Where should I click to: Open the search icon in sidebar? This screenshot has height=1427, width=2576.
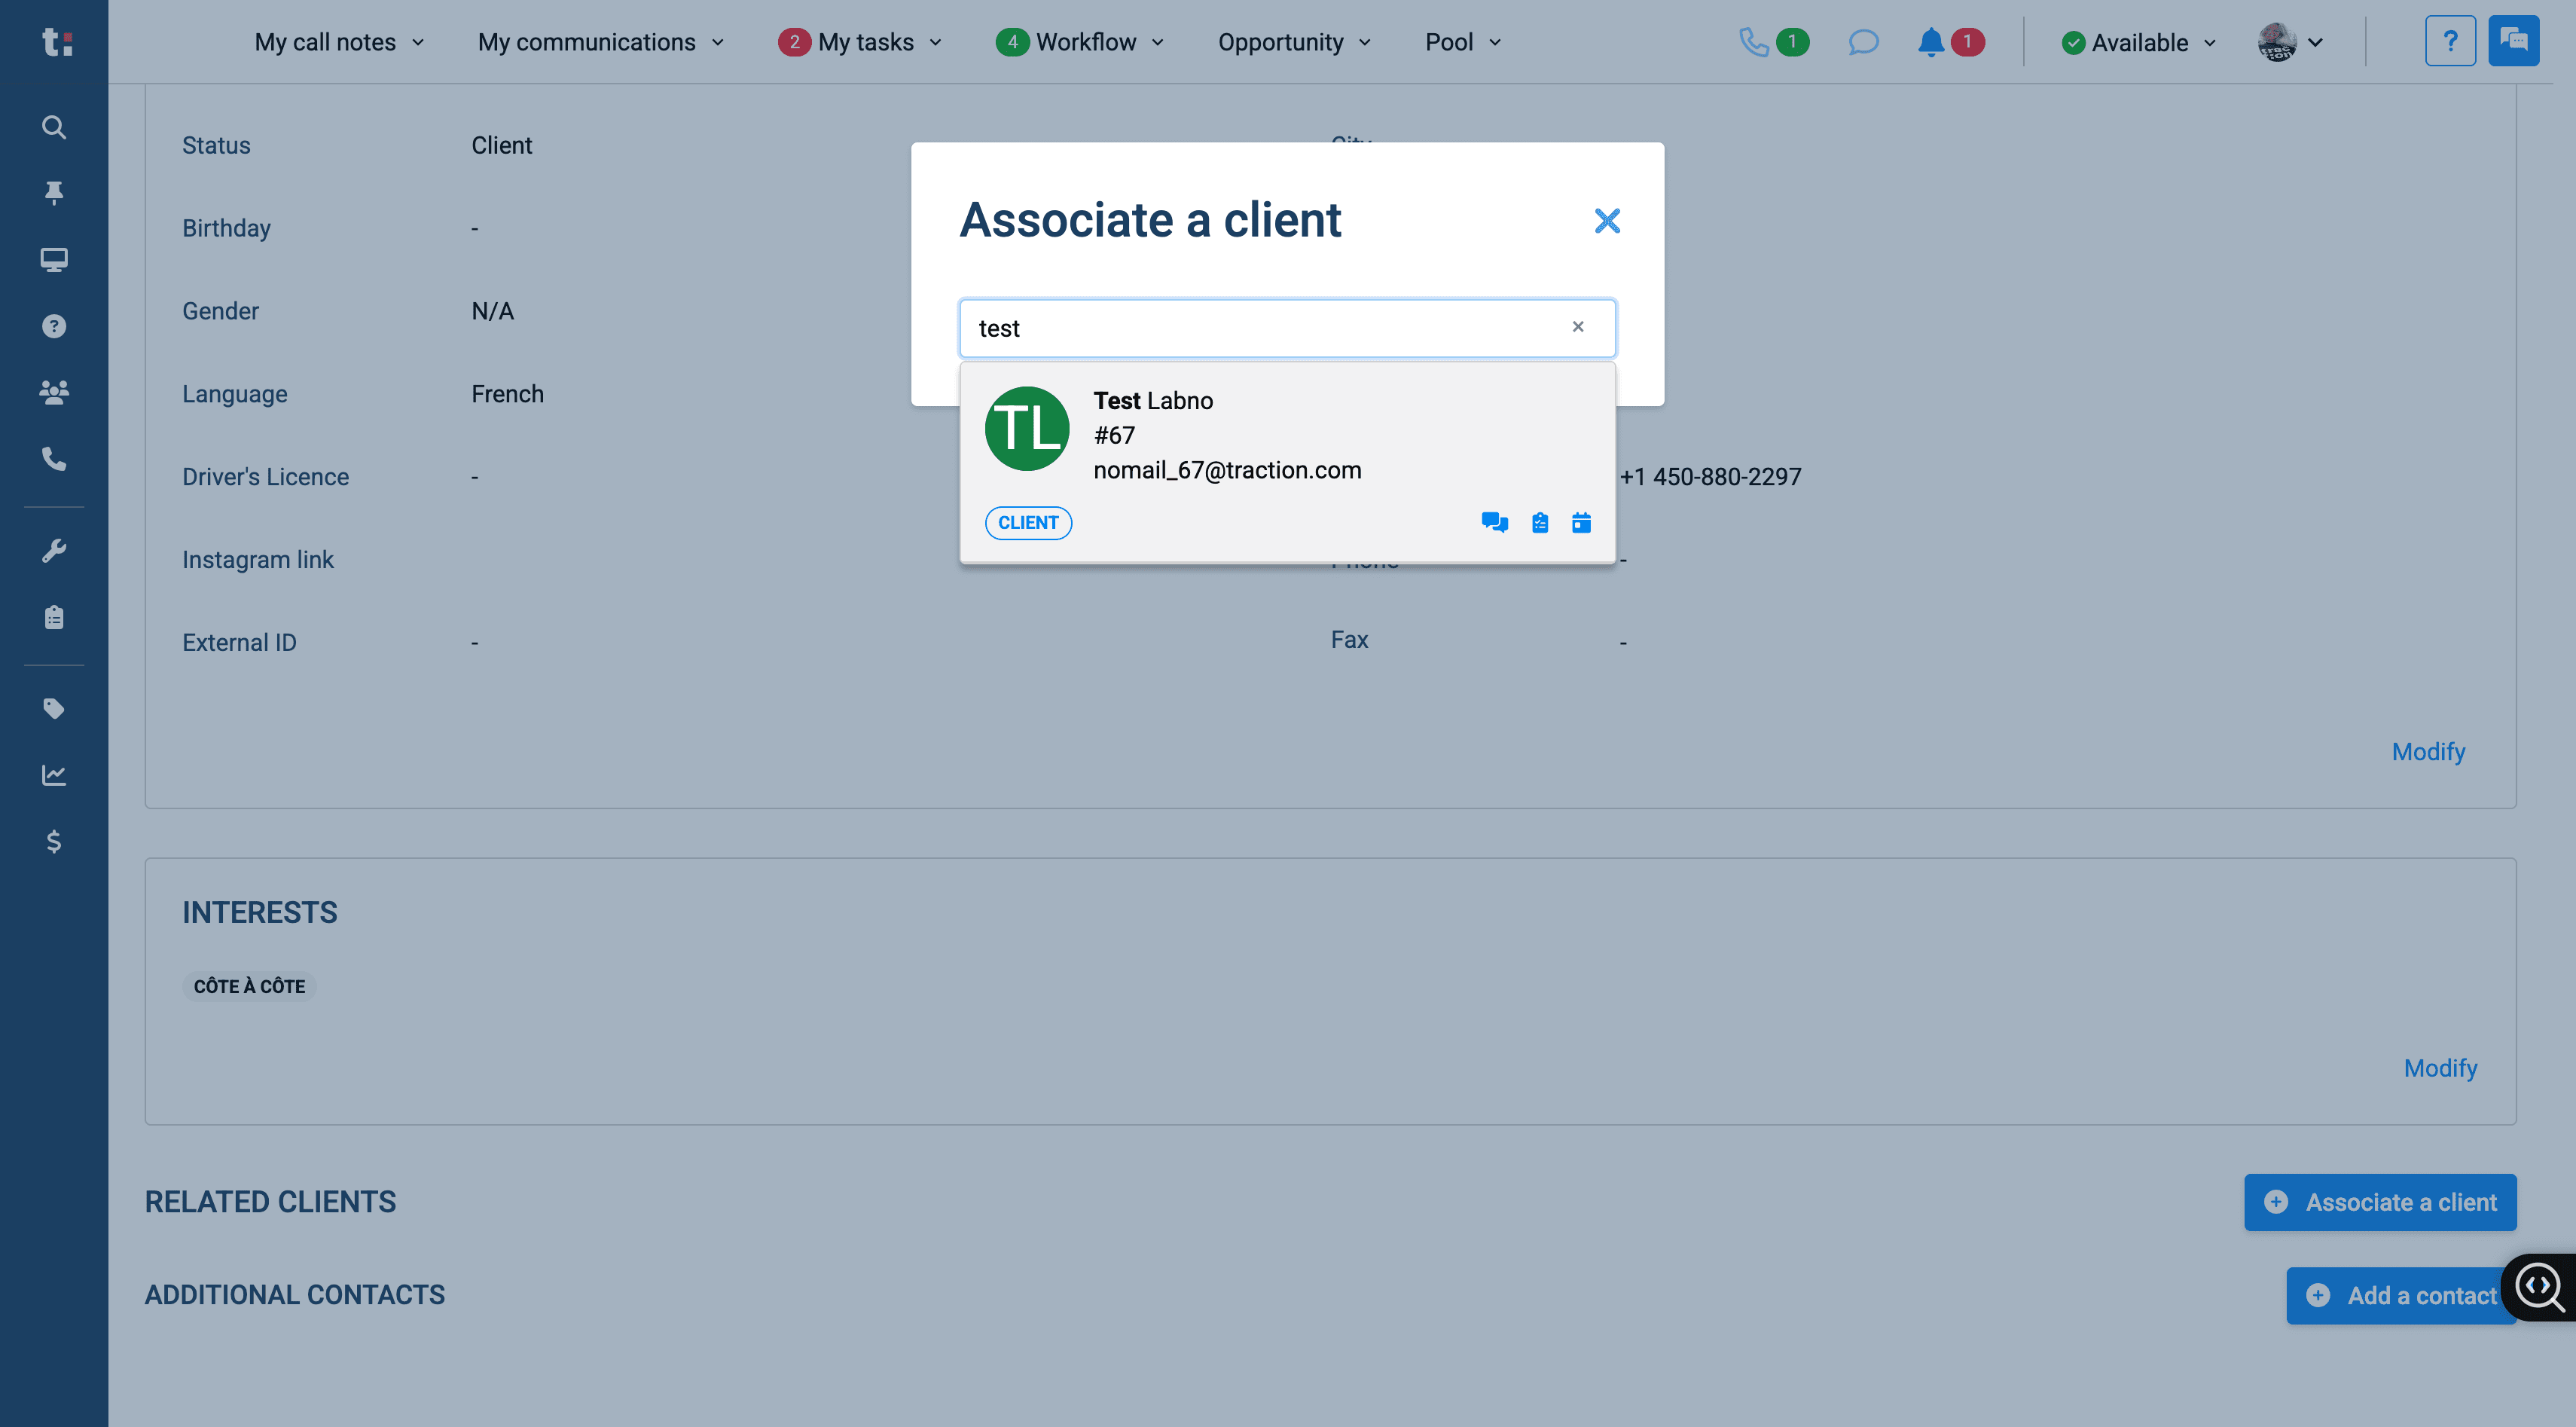click(x=54, y=127)
